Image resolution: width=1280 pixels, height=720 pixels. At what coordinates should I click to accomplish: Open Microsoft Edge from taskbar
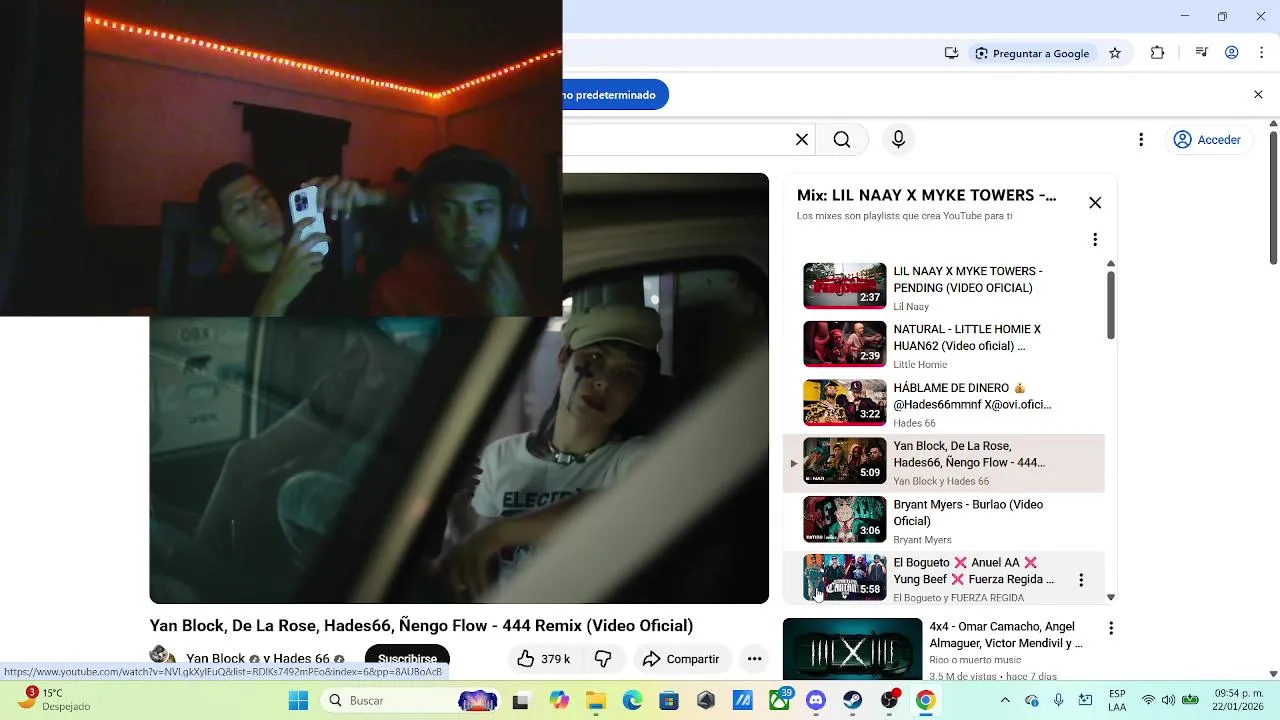[632, 701]
